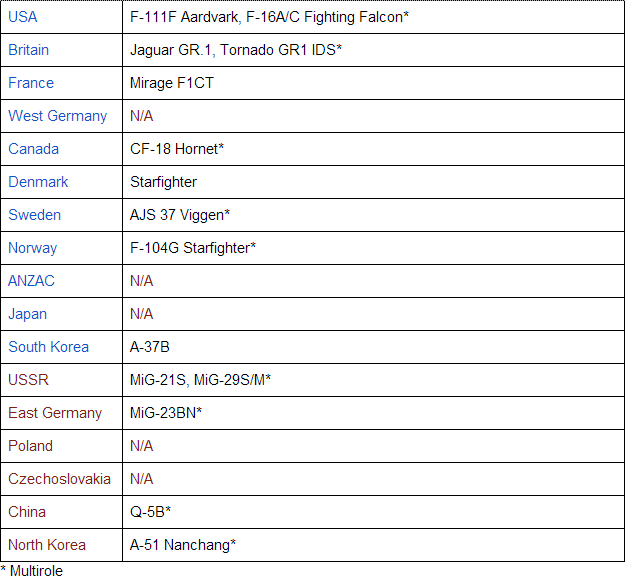Open the Denmark link

pos(38,182)
